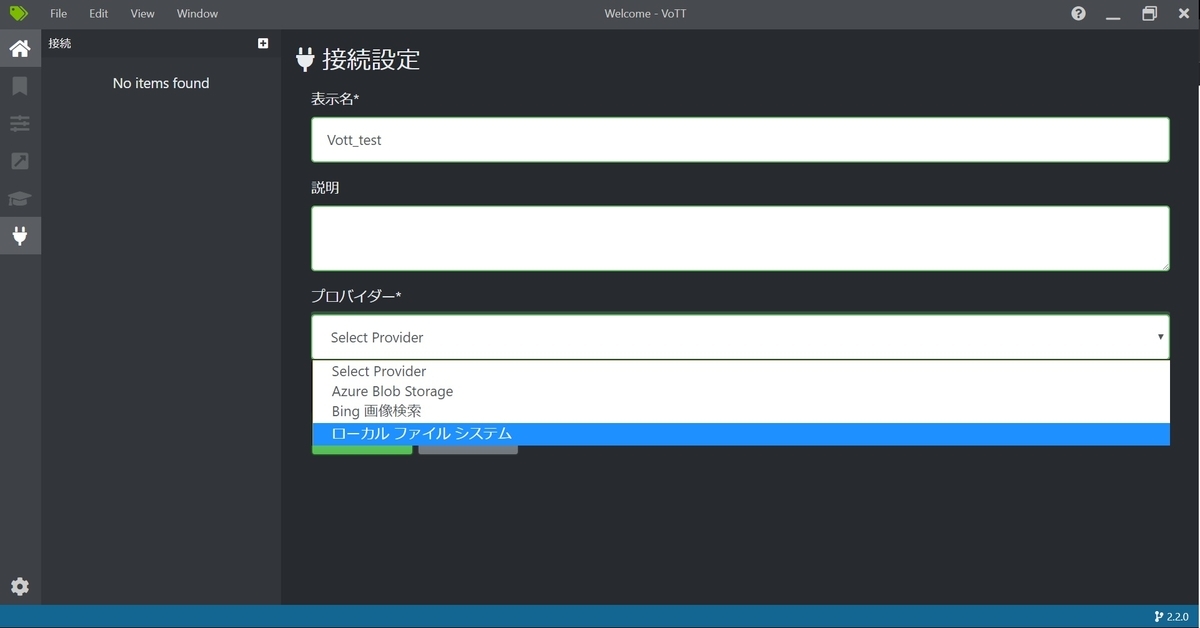Choose Azure Blob Storage as the provider

(392, 391)
